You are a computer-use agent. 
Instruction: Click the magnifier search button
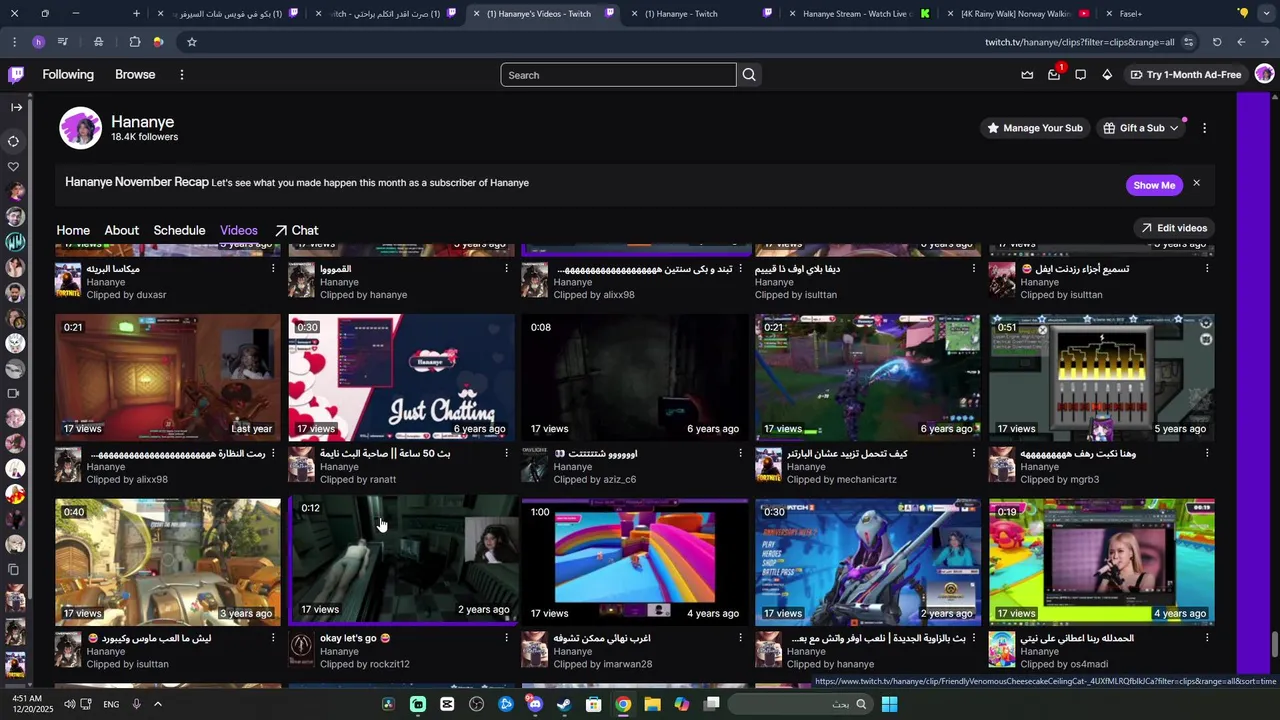(749, 75)
